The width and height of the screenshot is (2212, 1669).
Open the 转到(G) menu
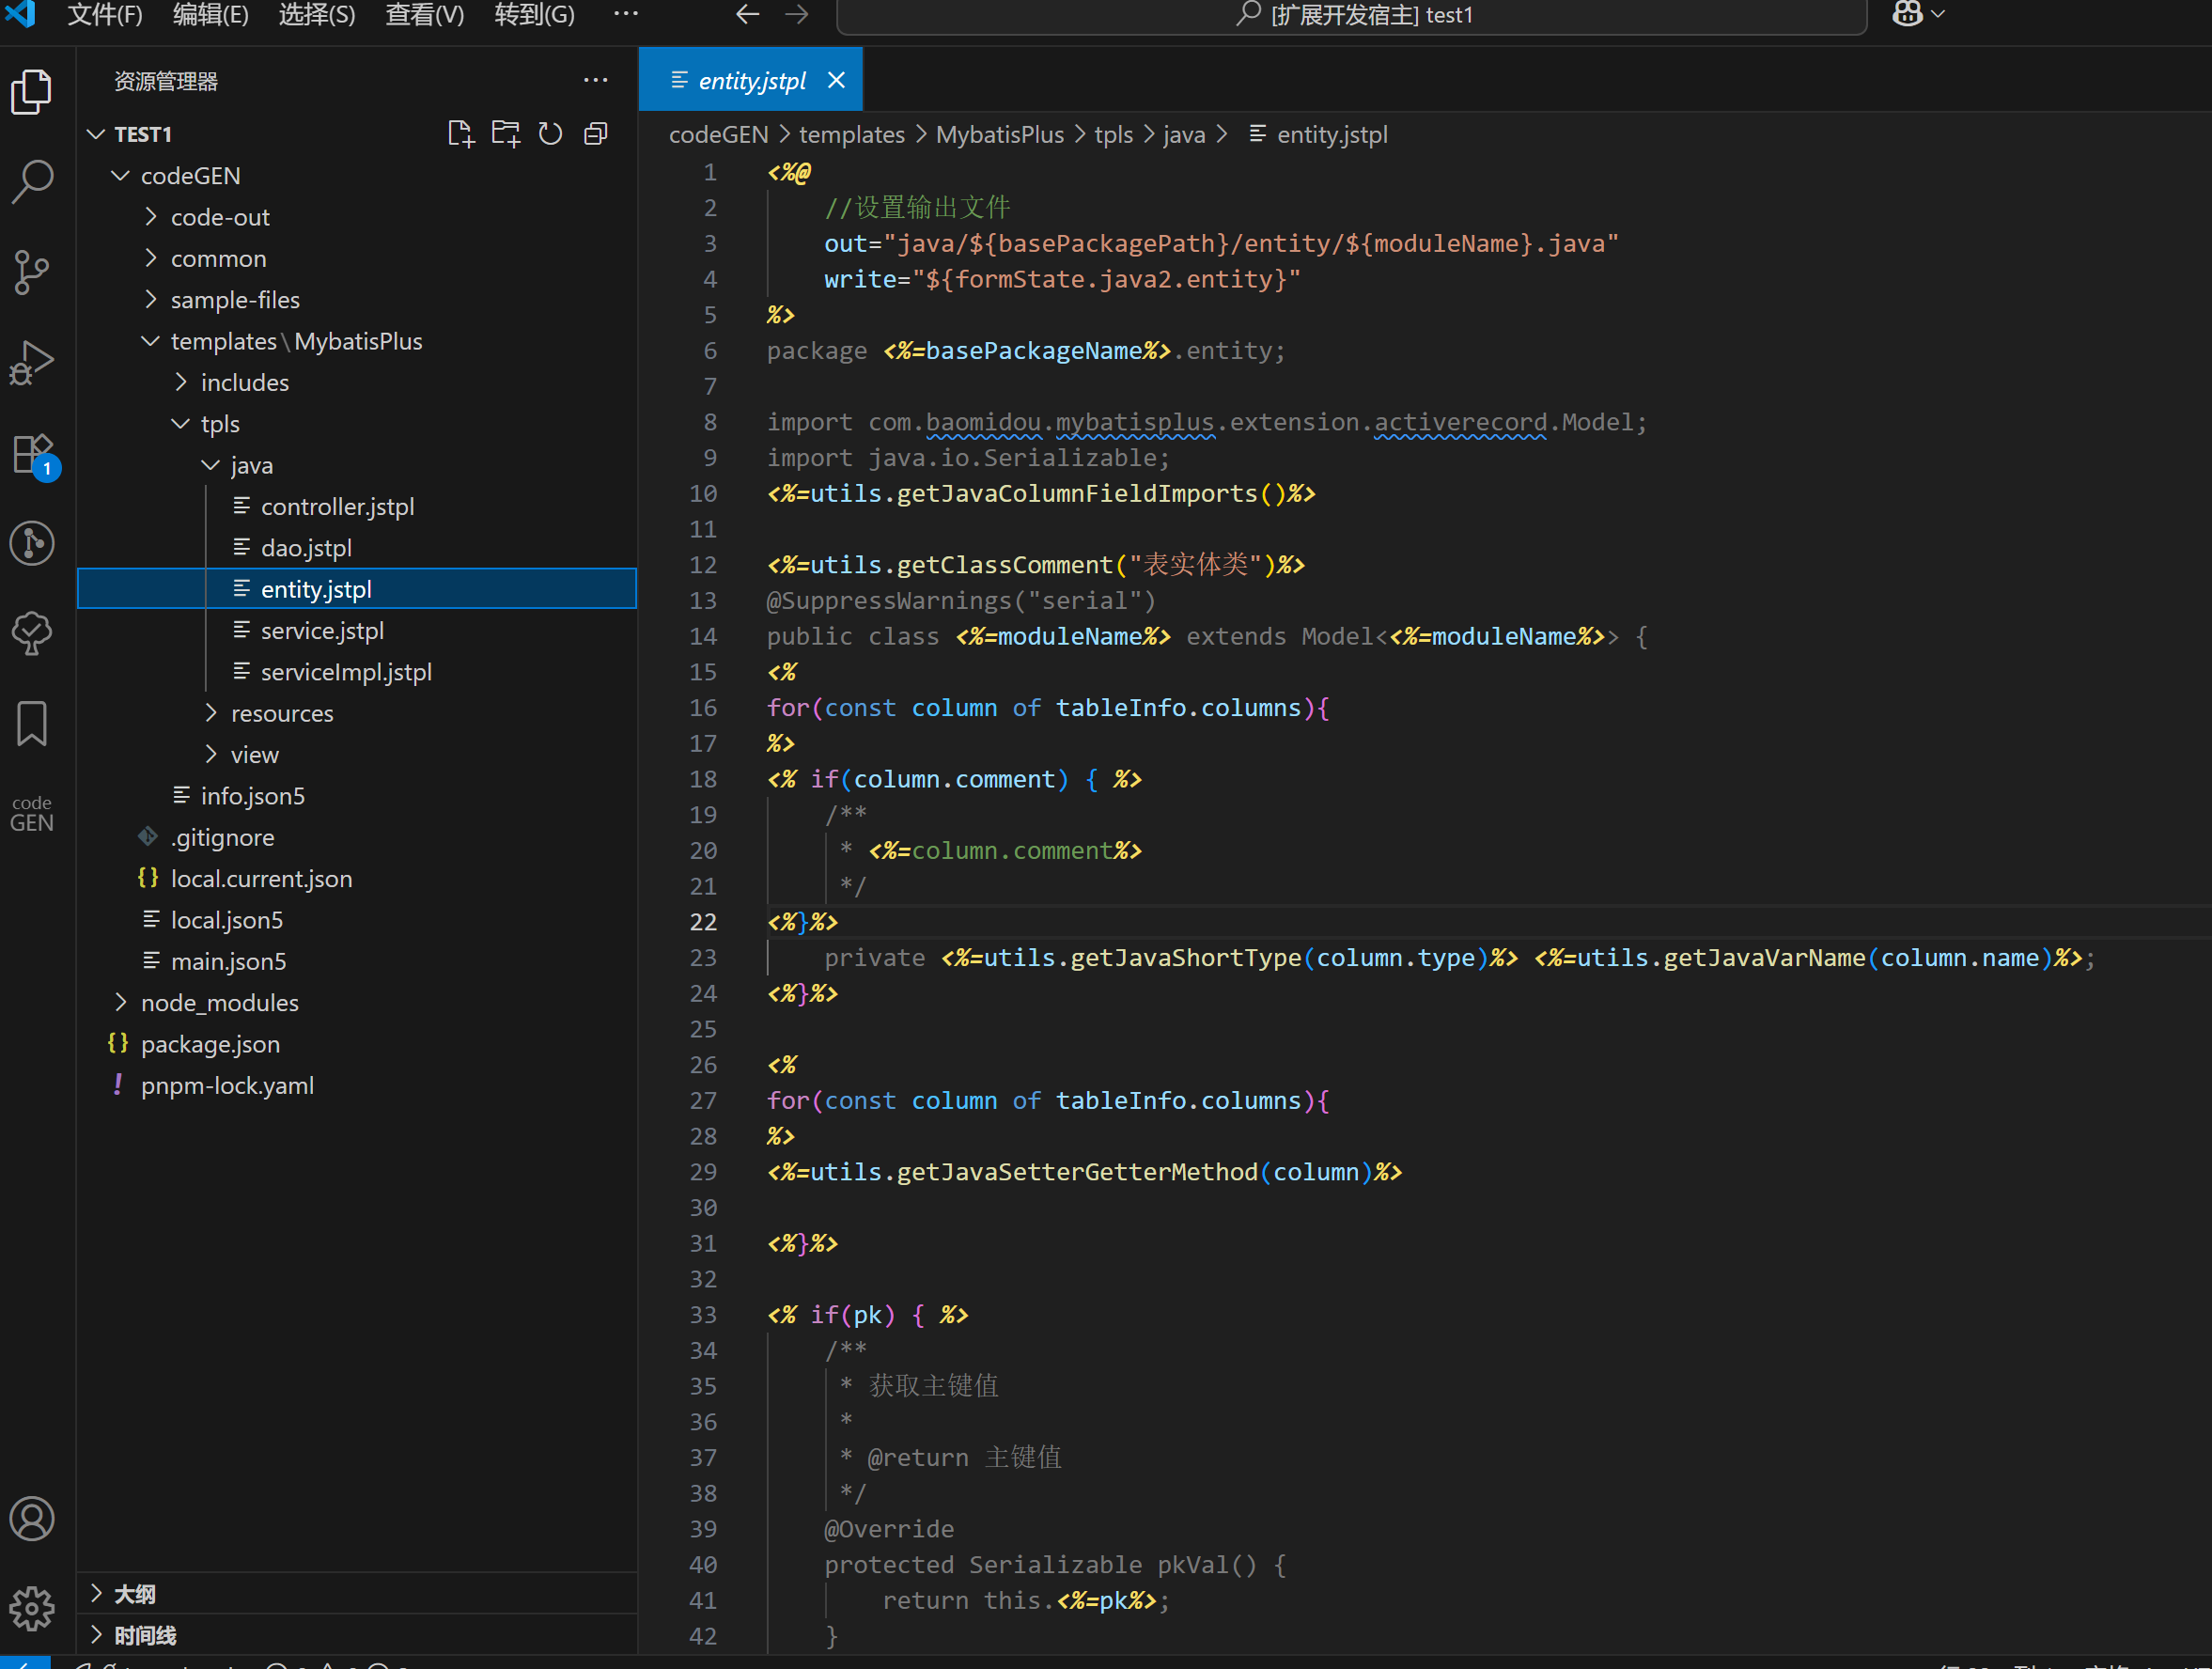(x=535, y=14)
